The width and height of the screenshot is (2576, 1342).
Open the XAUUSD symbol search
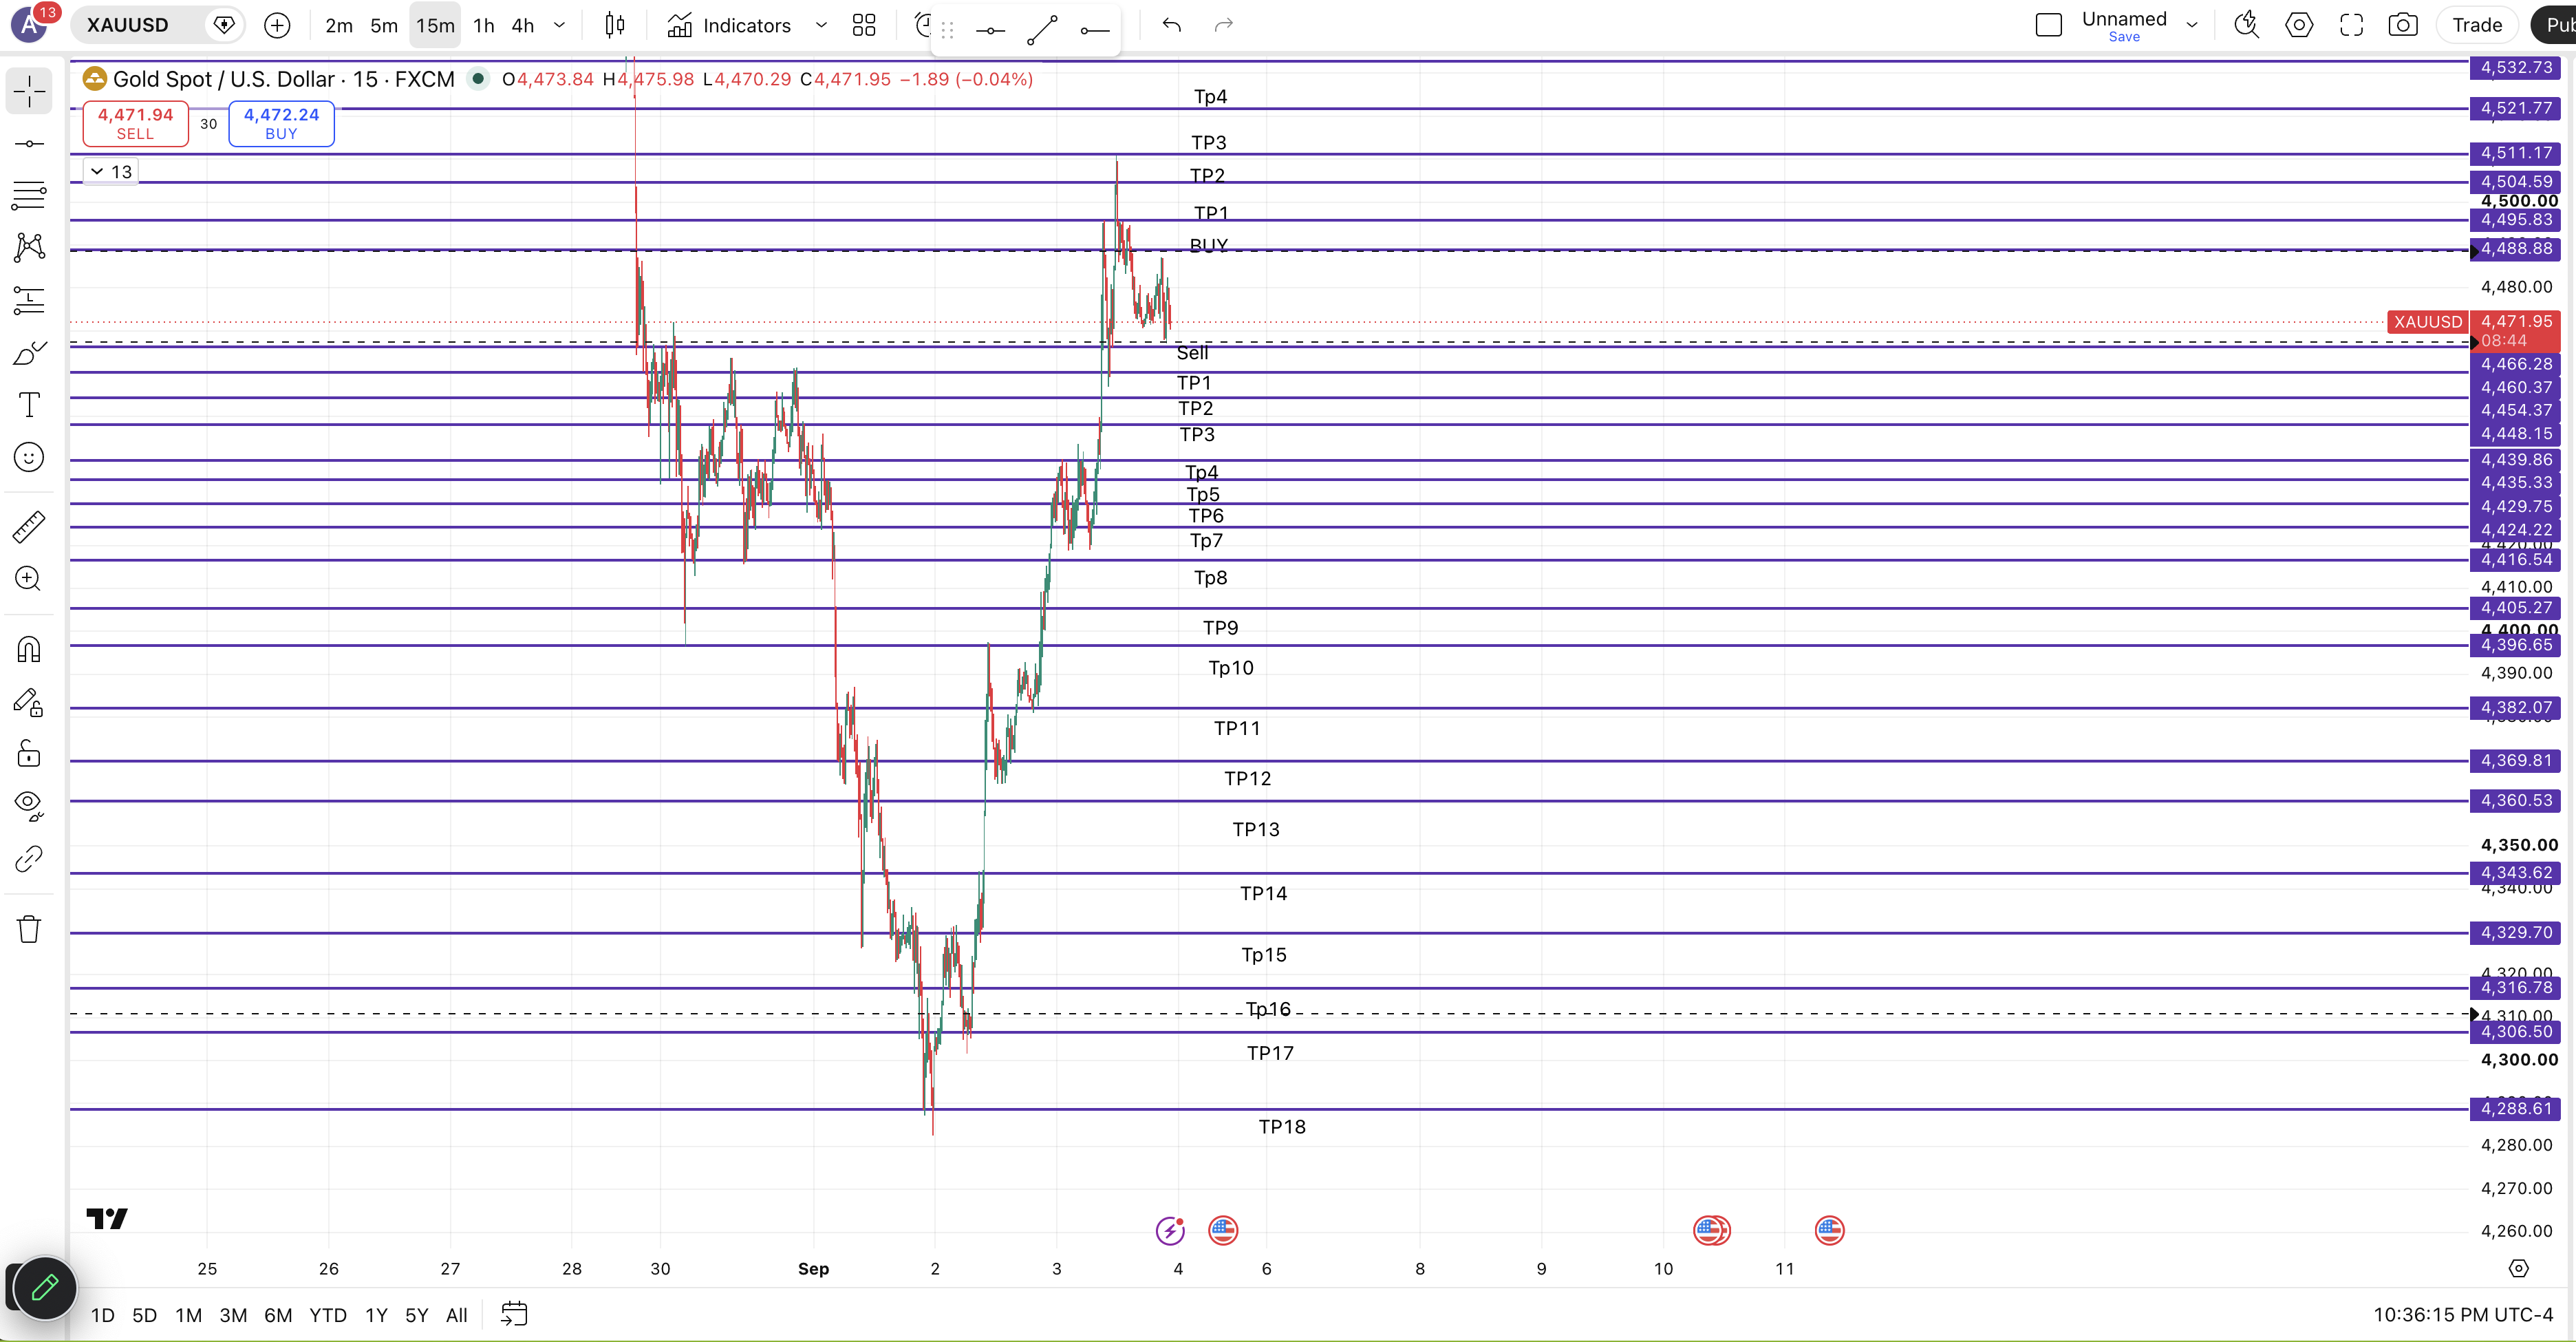click(x=127, y=25)
